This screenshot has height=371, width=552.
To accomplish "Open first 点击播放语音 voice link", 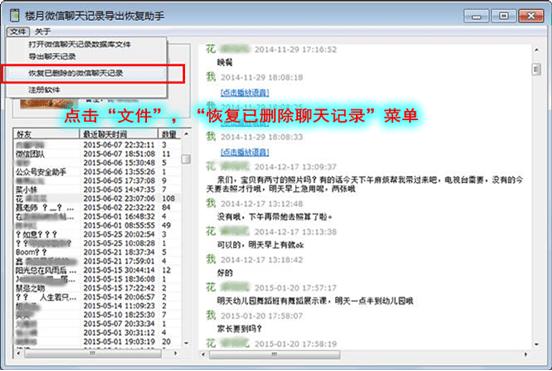I will pos(245,93).
